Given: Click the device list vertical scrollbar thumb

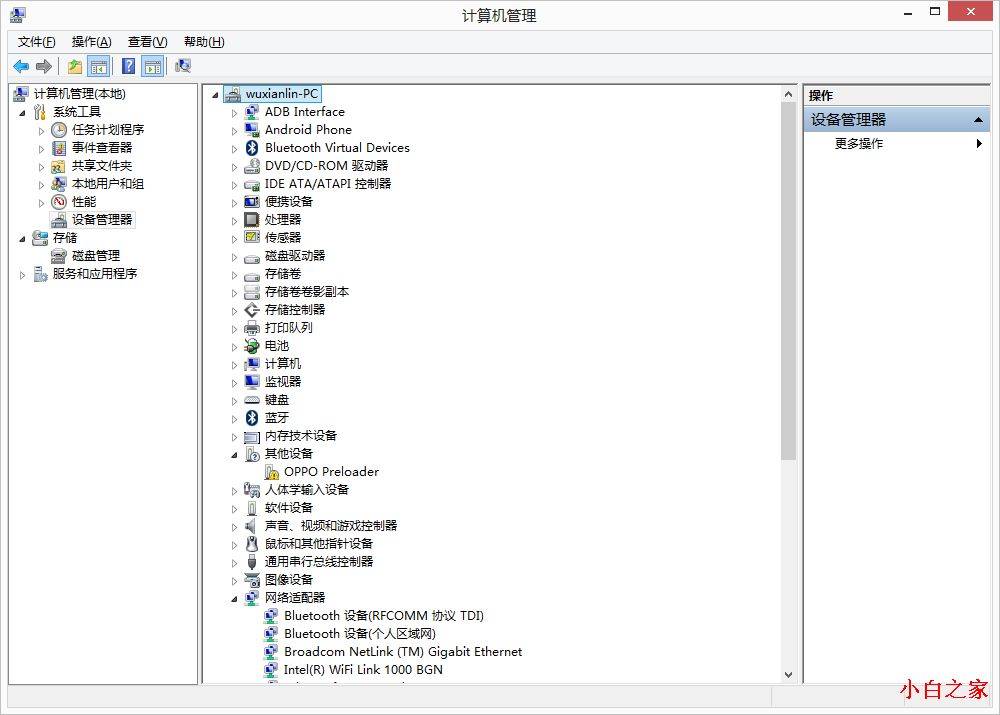Looking at the screenshot, I should (788, 281).
